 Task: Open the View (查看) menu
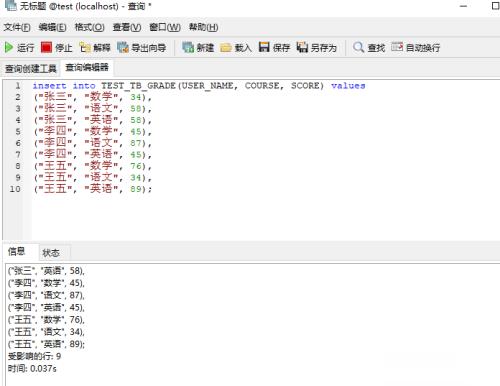click(127, 27)
